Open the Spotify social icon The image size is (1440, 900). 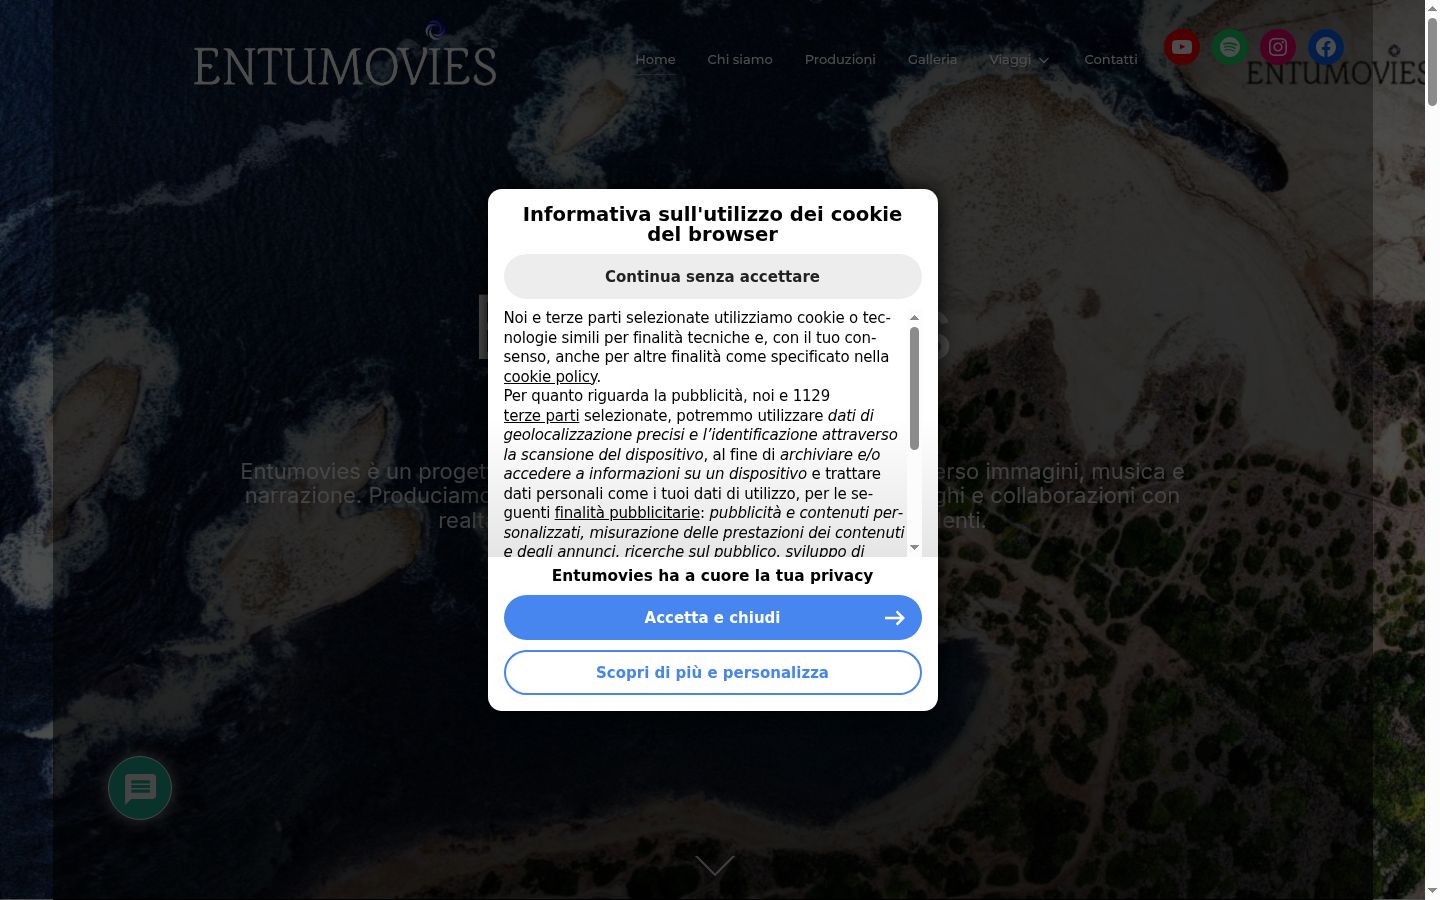point(1230,47)
